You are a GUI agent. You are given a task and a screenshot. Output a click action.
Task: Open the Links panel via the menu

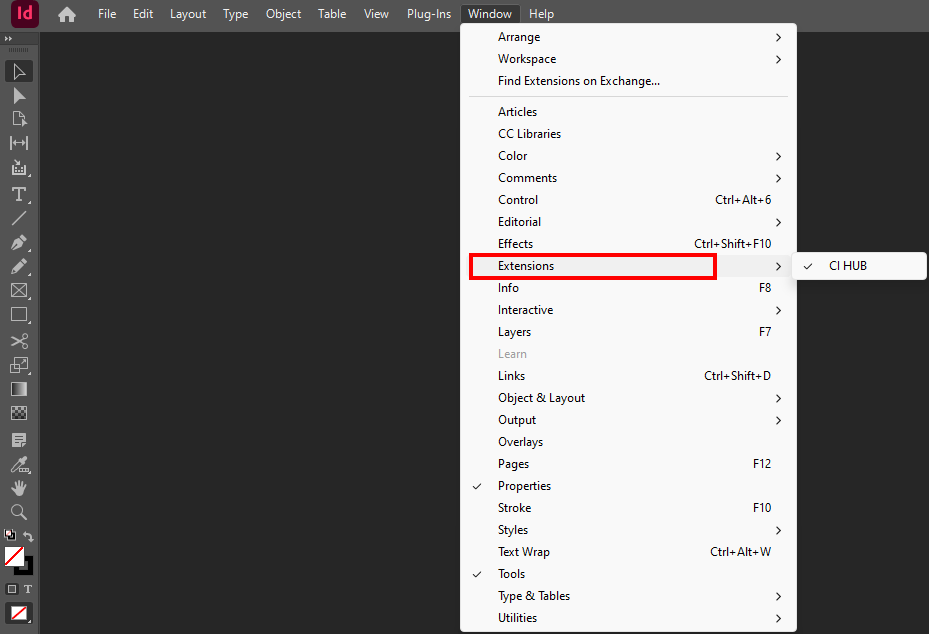510,375
